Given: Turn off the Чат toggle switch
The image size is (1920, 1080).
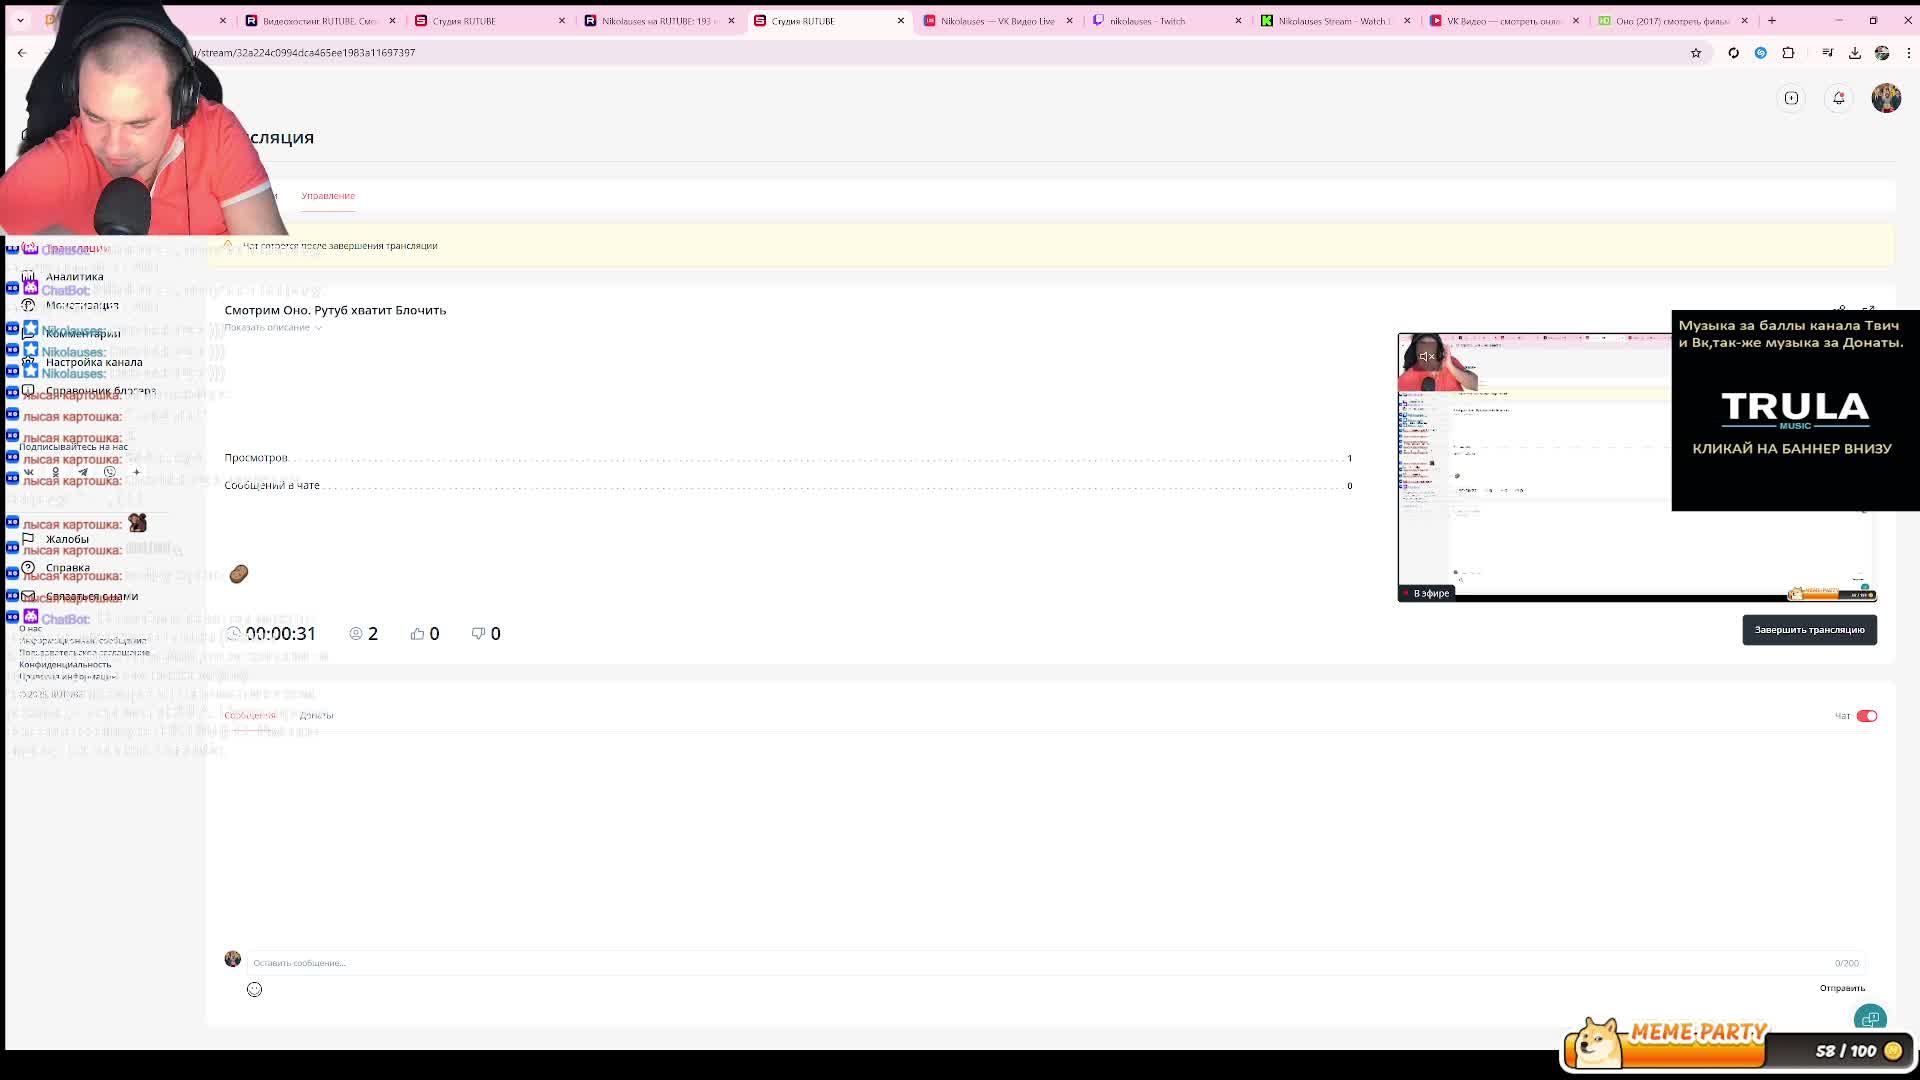Looking at the screenshot, I should point(1867,716).
